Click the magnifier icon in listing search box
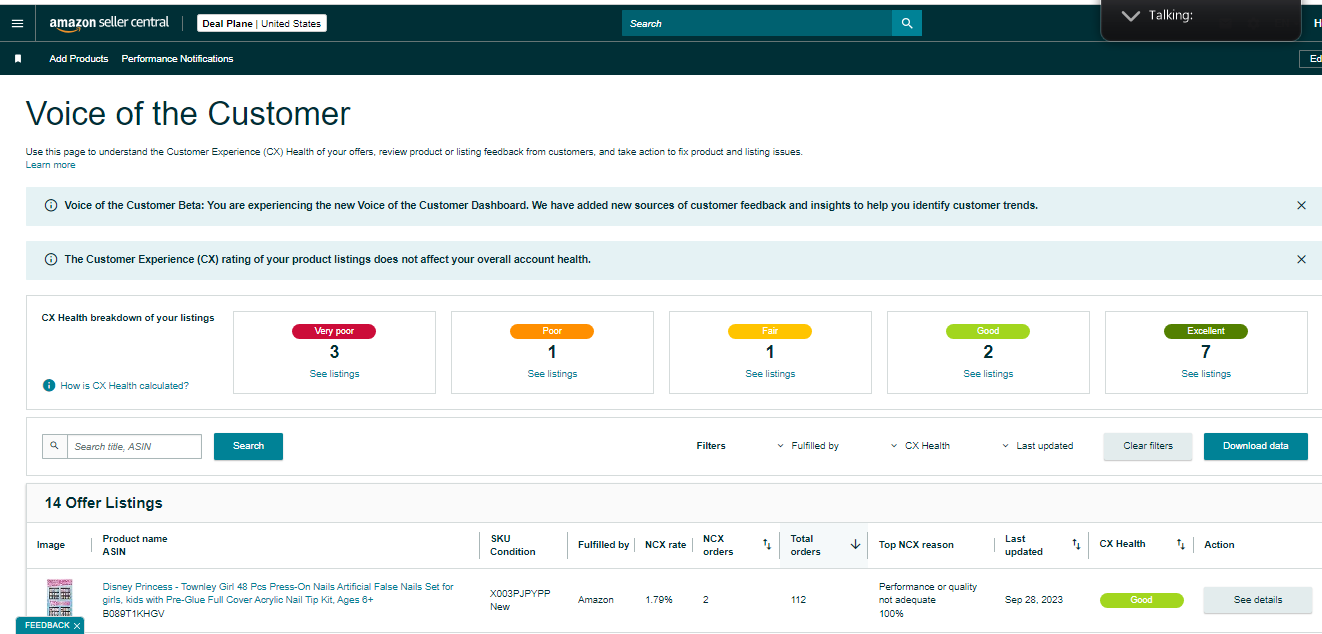This screenshot has width=1322, height=634. point(54,446)
